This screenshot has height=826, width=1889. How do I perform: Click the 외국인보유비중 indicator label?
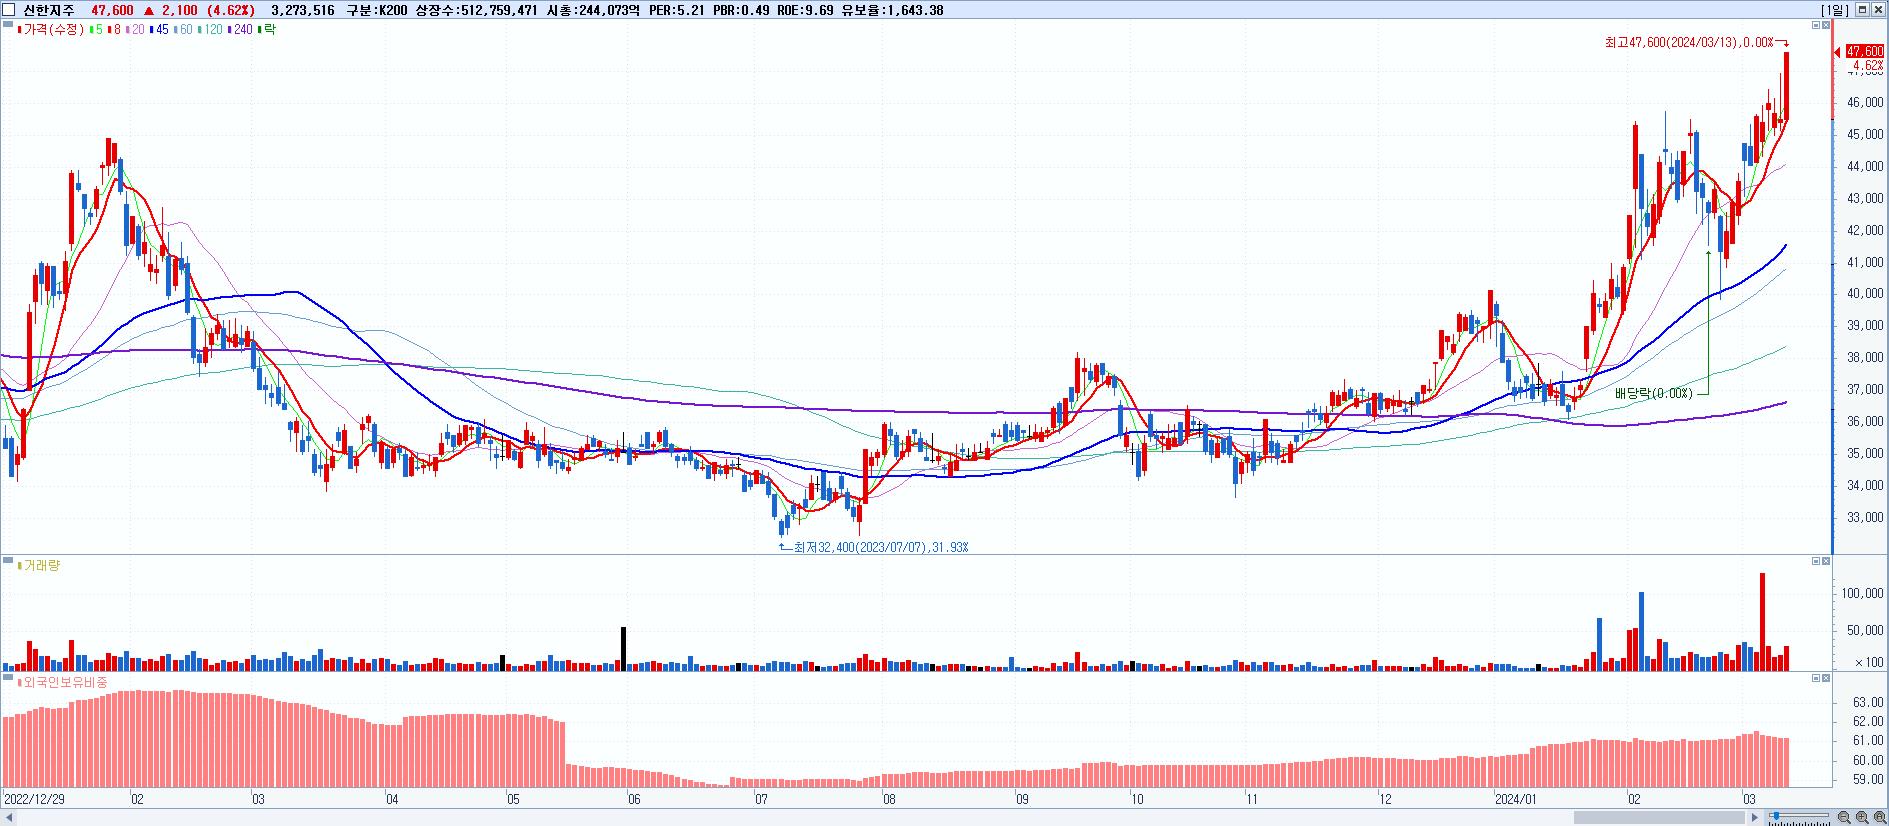pos(62,682)
